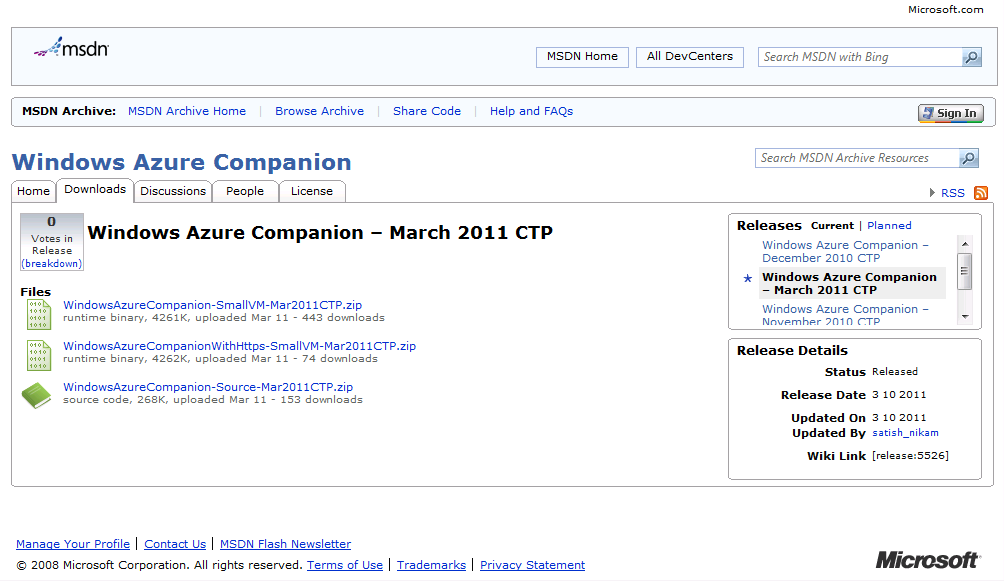
Task: Open the Help and FAQs link
Action: (531, 111)
